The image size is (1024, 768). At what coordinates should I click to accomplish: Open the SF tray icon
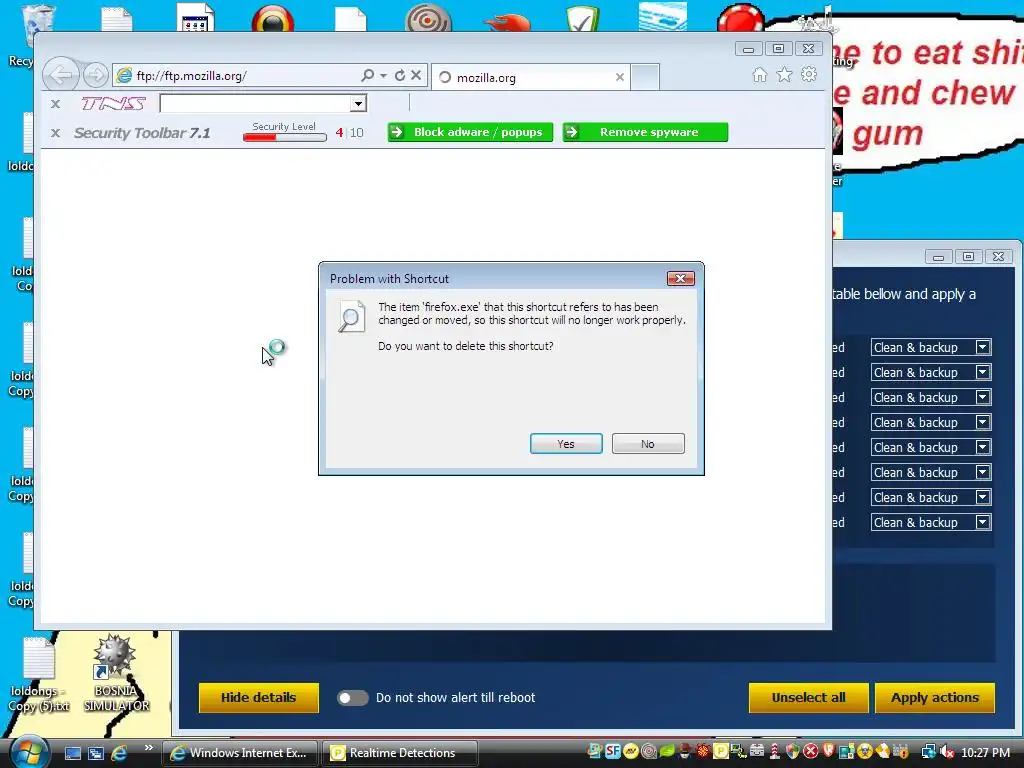(613, 752)
